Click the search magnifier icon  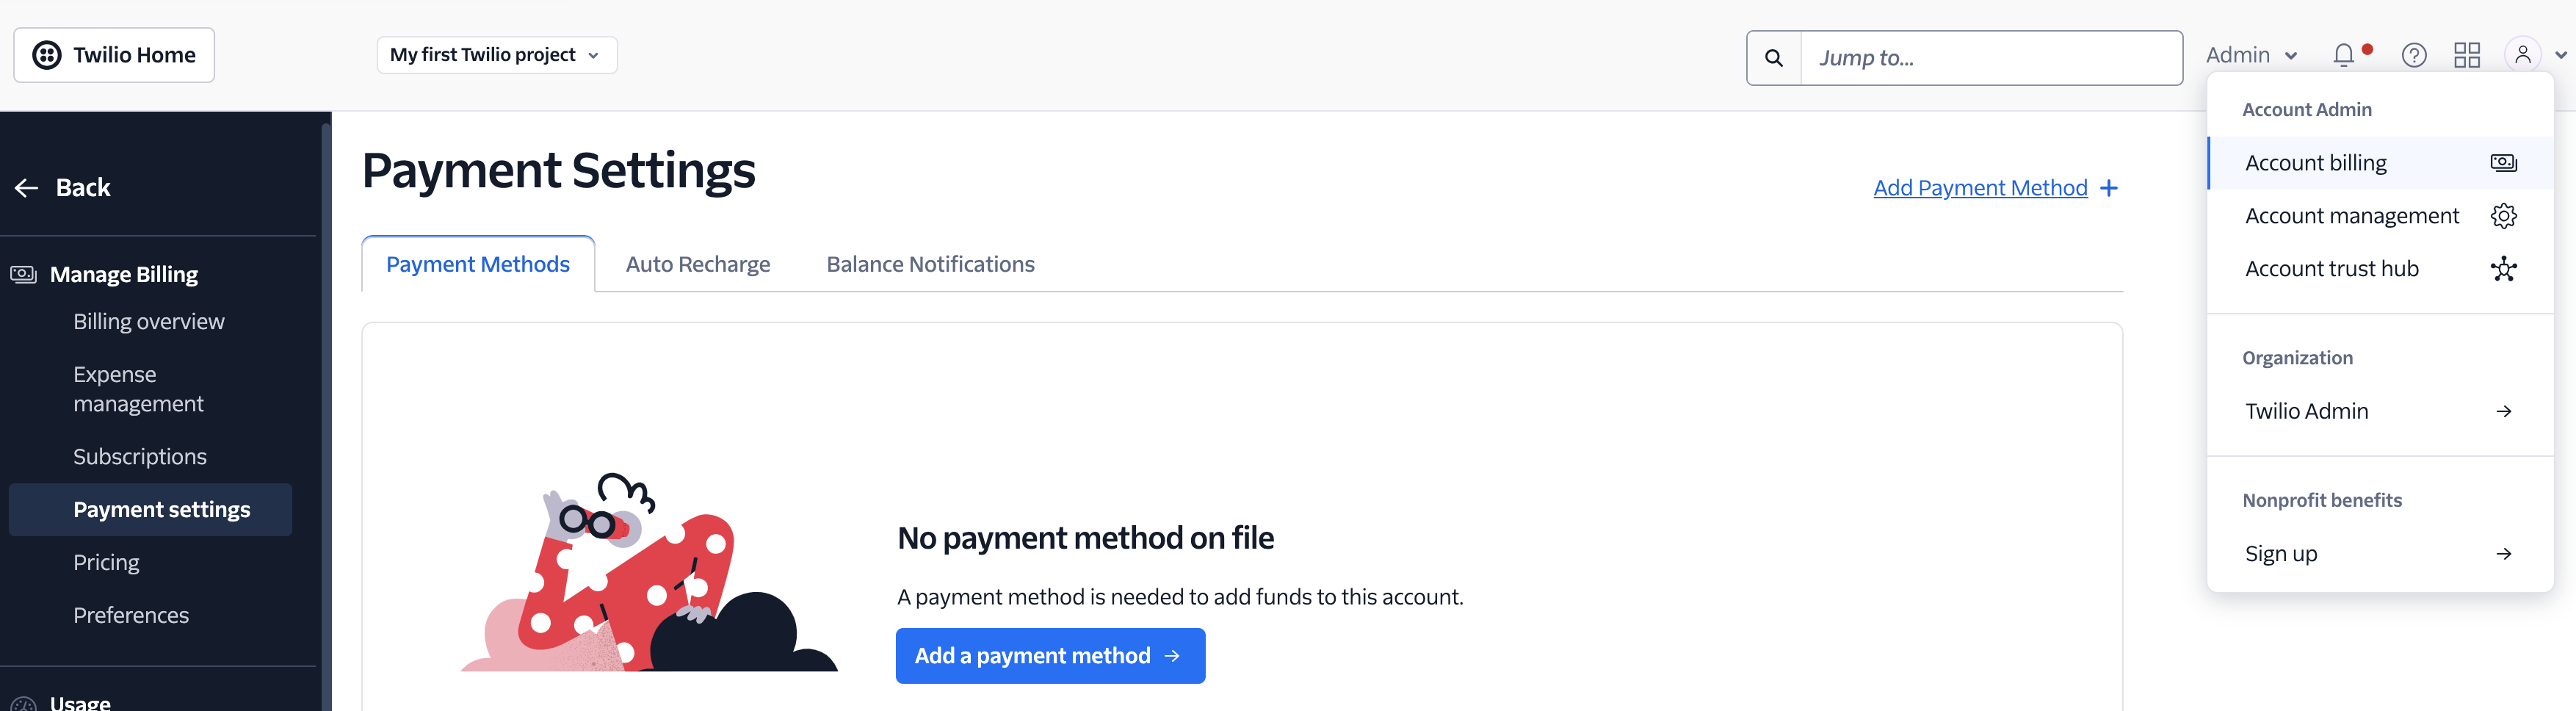point(1774,58)
